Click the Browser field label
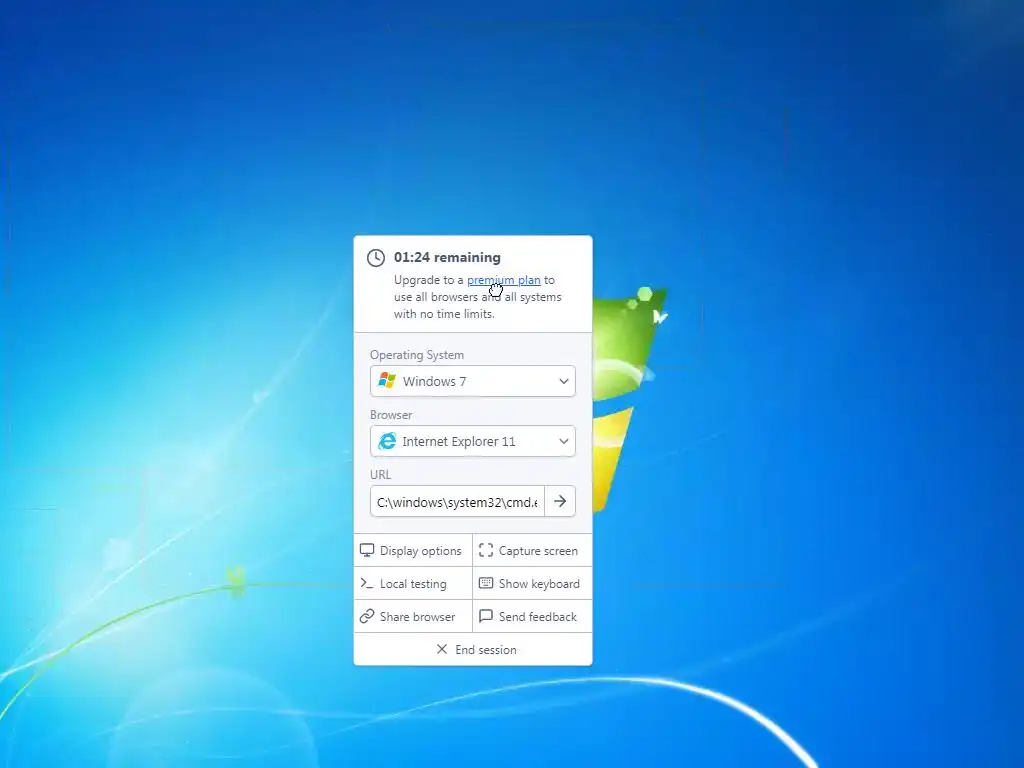1024x768 pixels. point(391,415)
